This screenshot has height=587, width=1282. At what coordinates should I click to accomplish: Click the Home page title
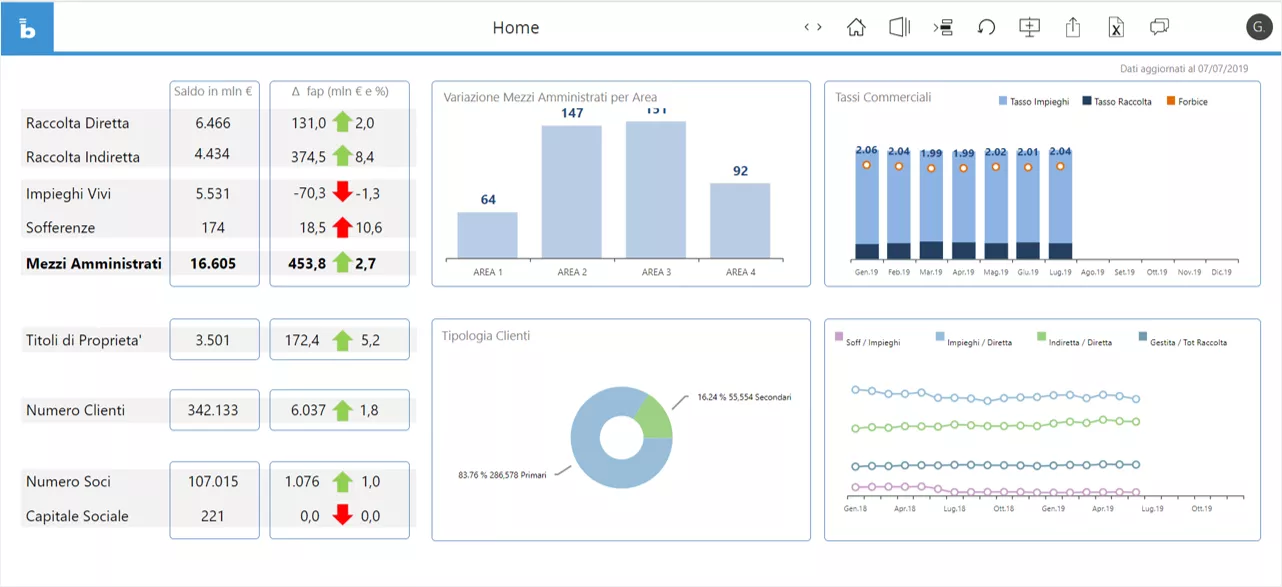click(516, 28)
